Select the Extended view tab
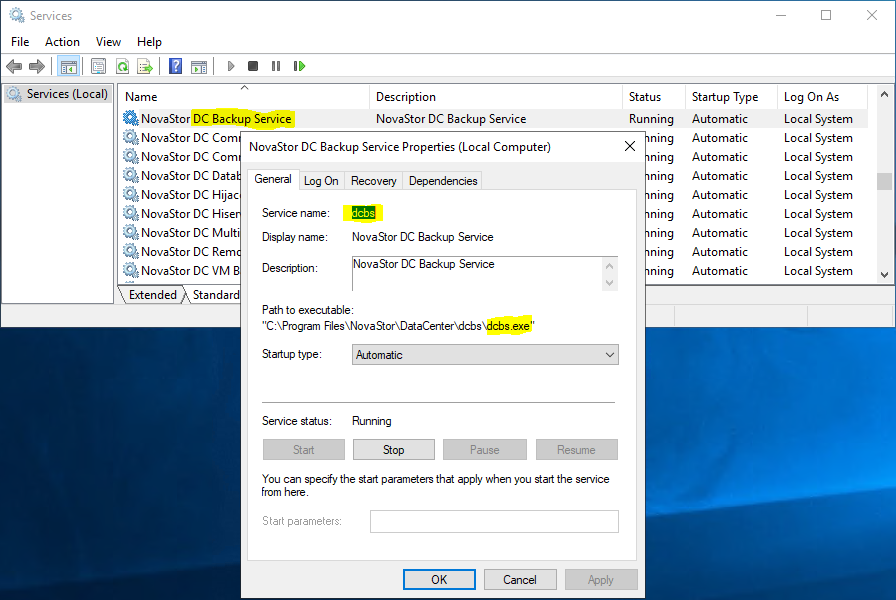Image resolution: width=896 pixels, height=600 pixels. (153, 295)
